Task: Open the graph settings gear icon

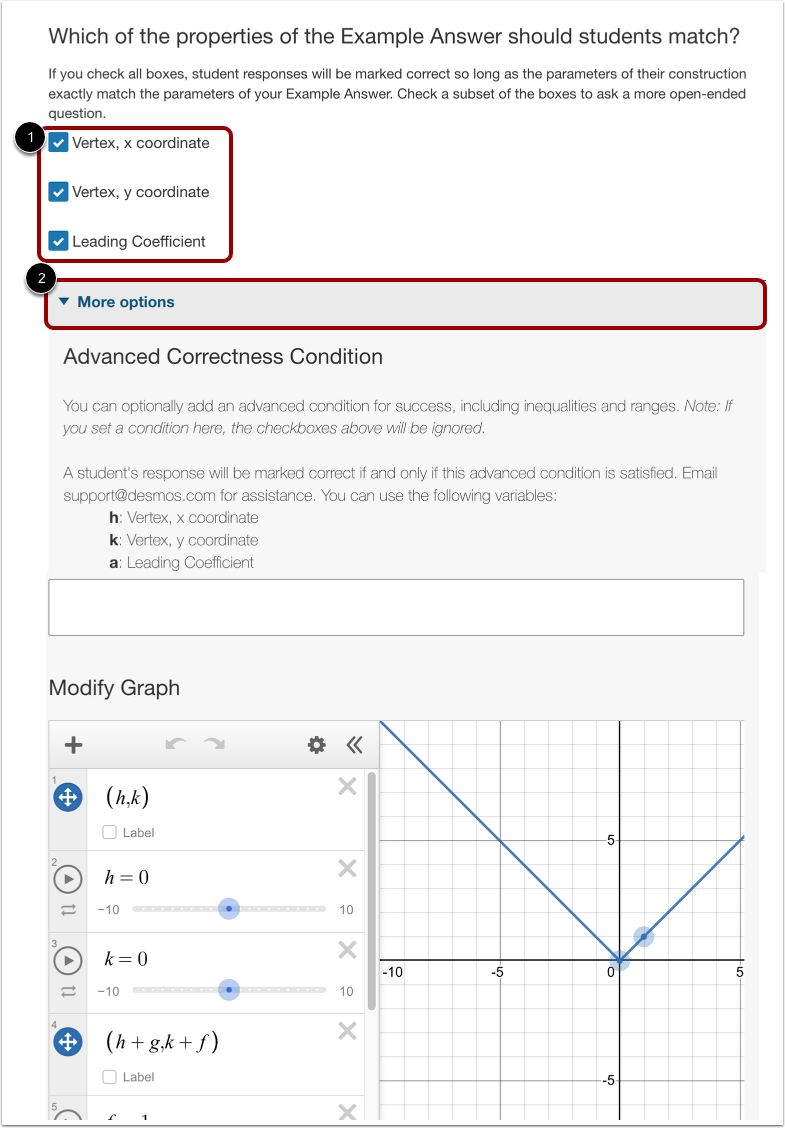Action: pos(317,745)
